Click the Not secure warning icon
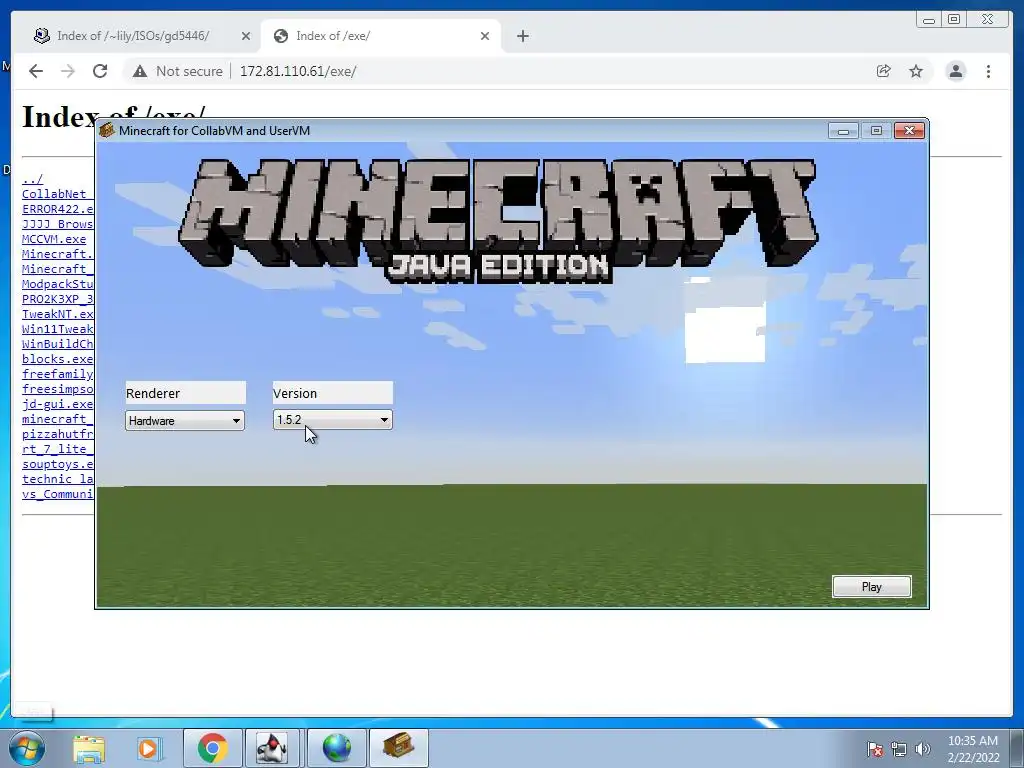This screenshot has height=768, width=1024. pos(140,71)
